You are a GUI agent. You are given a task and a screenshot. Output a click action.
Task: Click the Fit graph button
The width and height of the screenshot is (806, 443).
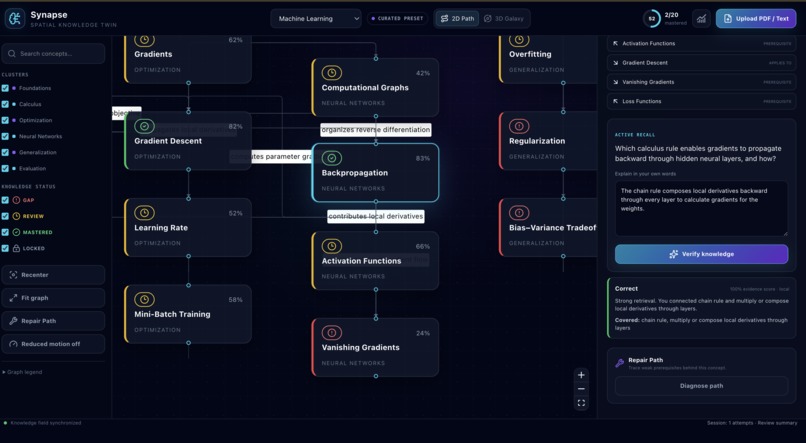(x=53, y=298)
